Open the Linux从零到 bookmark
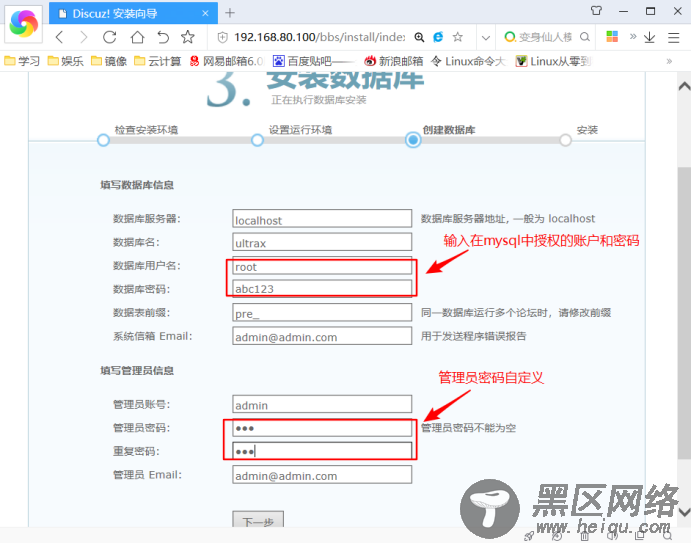692x544 pixels. 553,61
